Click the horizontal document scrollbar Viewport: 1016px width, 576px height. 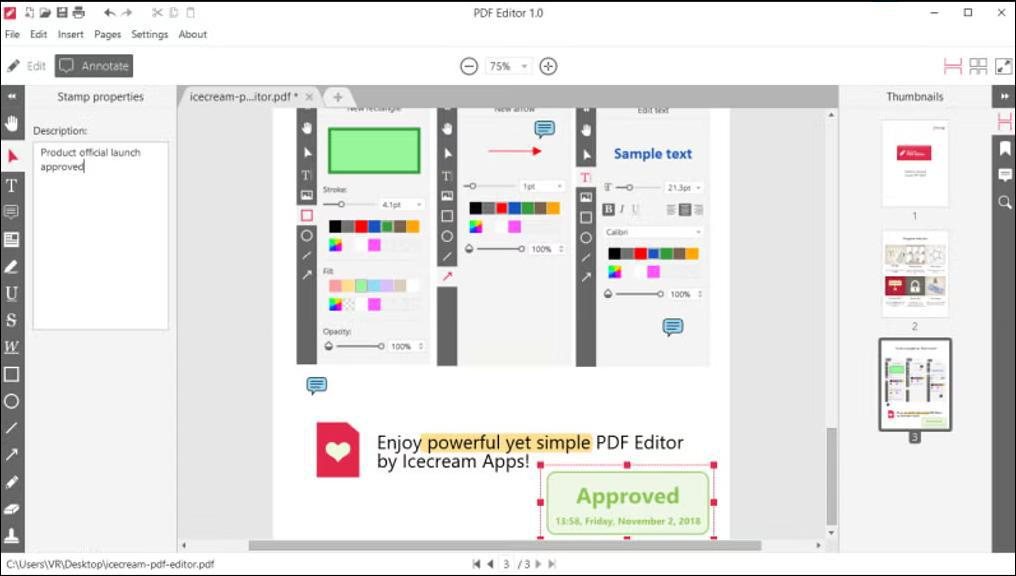(x=505, y=546)
